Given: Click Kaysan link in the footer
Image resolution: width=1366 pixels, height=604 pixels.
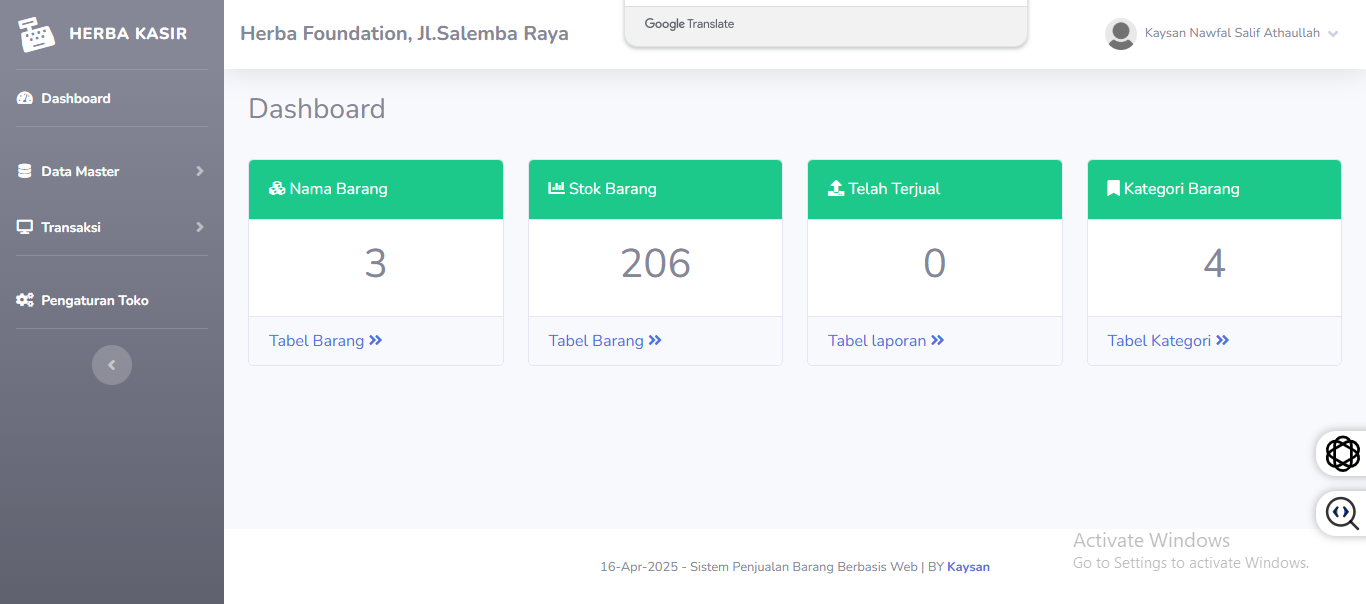Looking at the screenshot, I should (x=968, y=567).
